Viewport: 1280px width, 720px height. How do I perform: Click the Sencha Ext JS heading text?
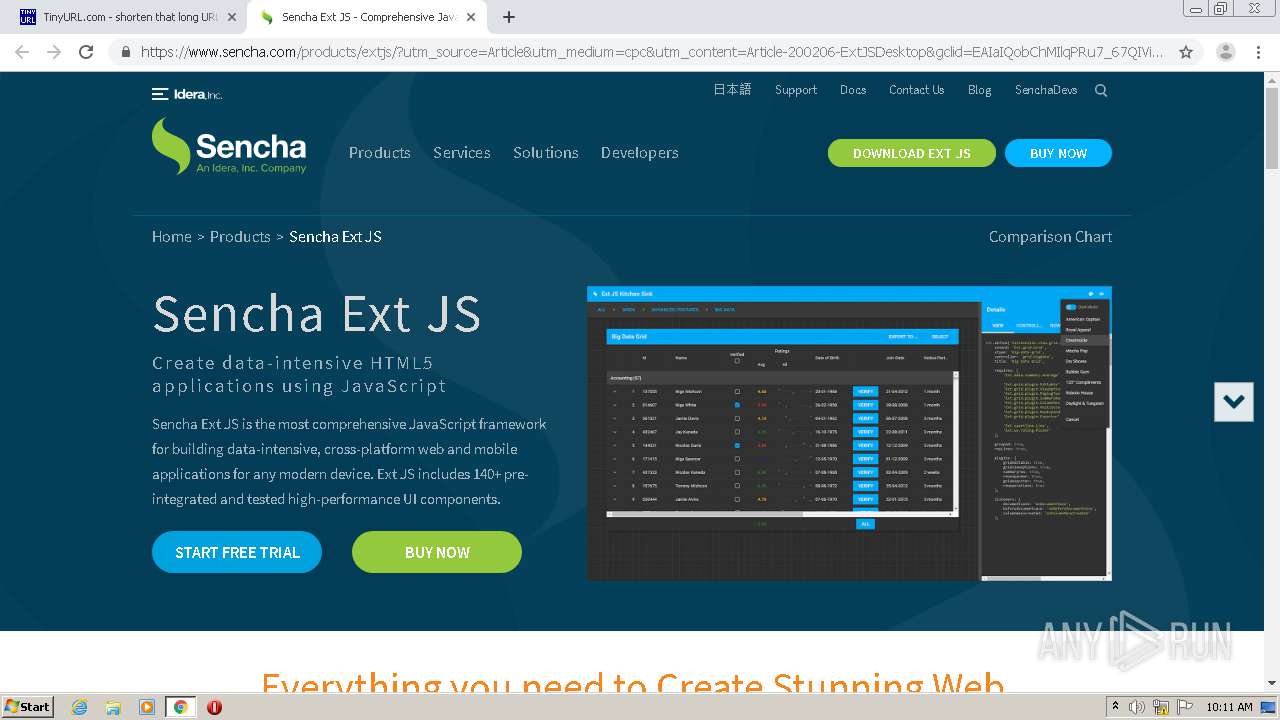(x=316, y=314)
